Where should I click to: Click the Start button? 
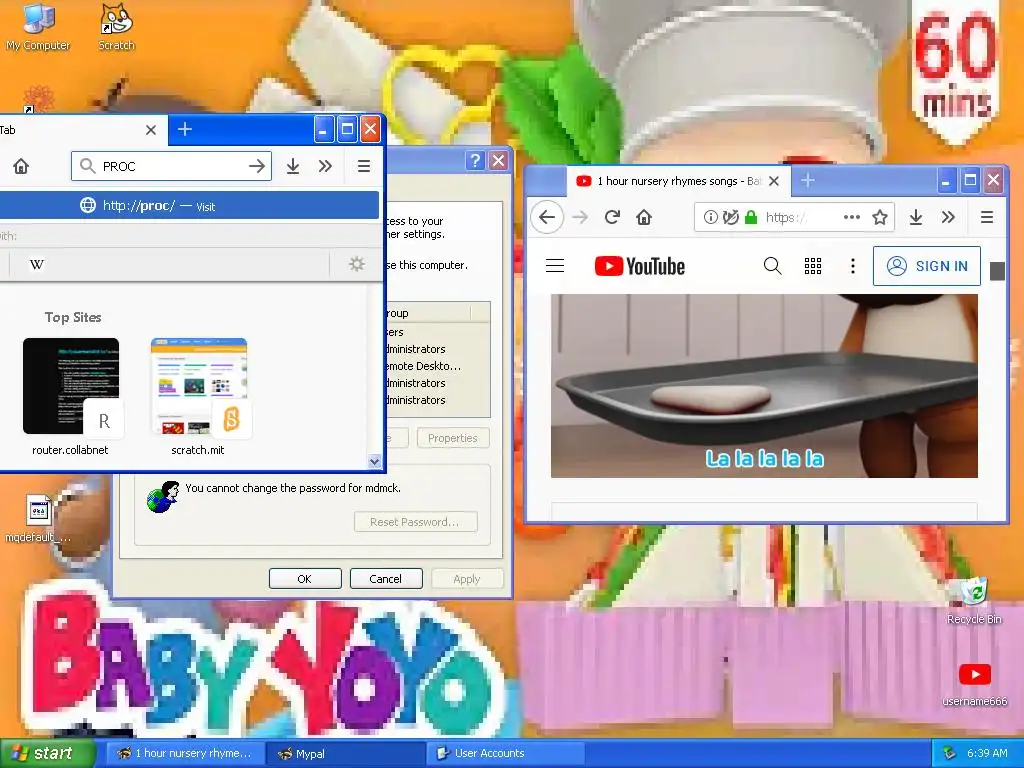point(47,753)
